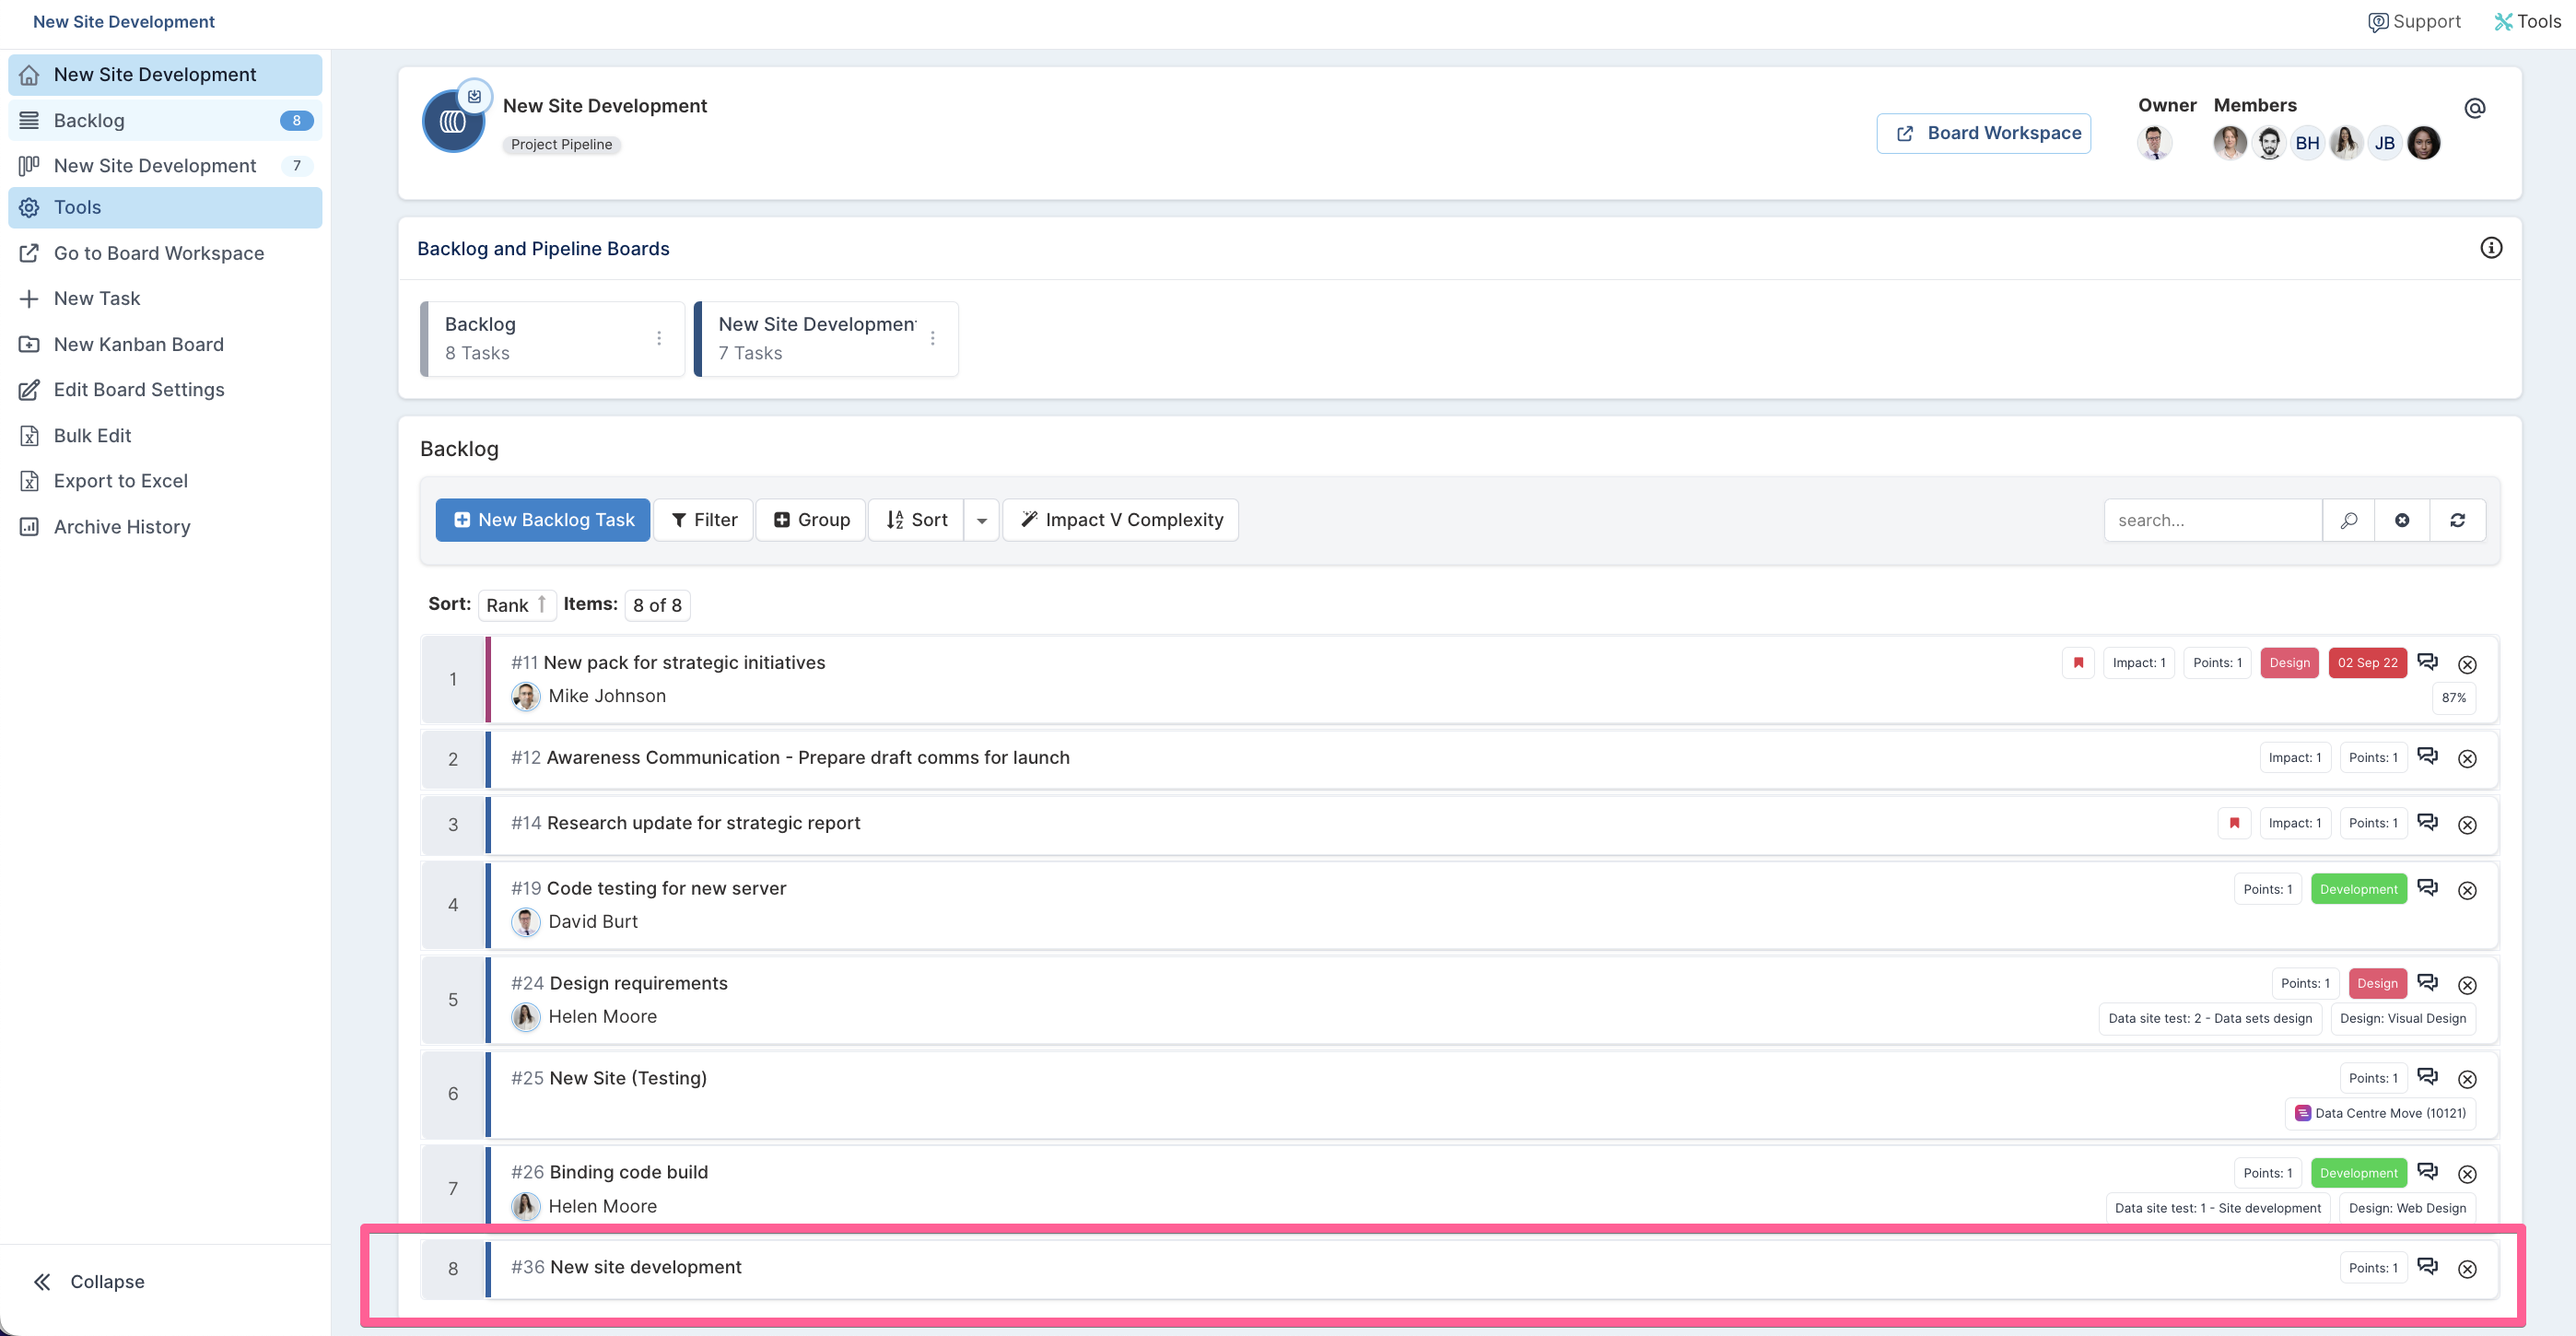Open the New Site Development 7 Tasks card
This screenshot has width=2576, height=1336.
[826, 338]
